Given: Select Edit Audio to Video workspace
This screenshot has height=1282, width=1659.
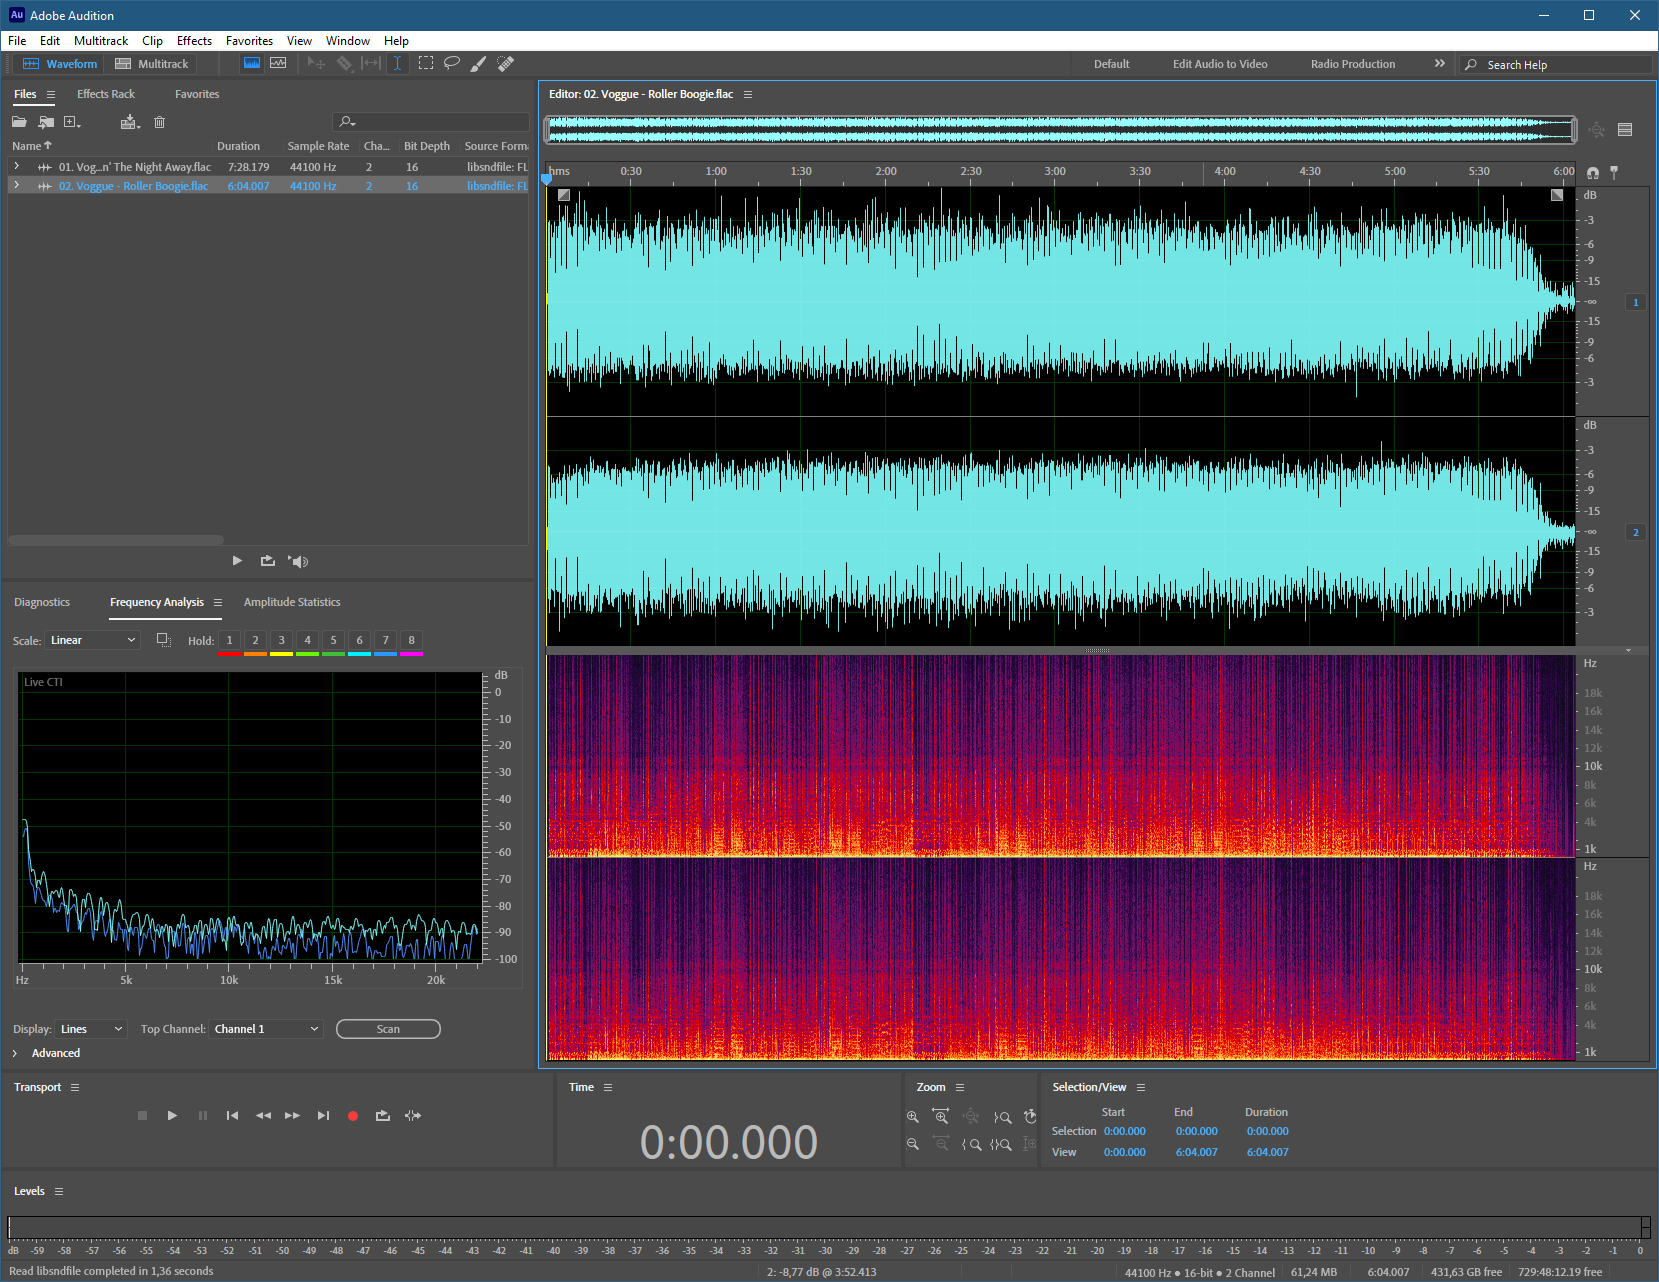Looking at the screenshot, I should 1220,64.
